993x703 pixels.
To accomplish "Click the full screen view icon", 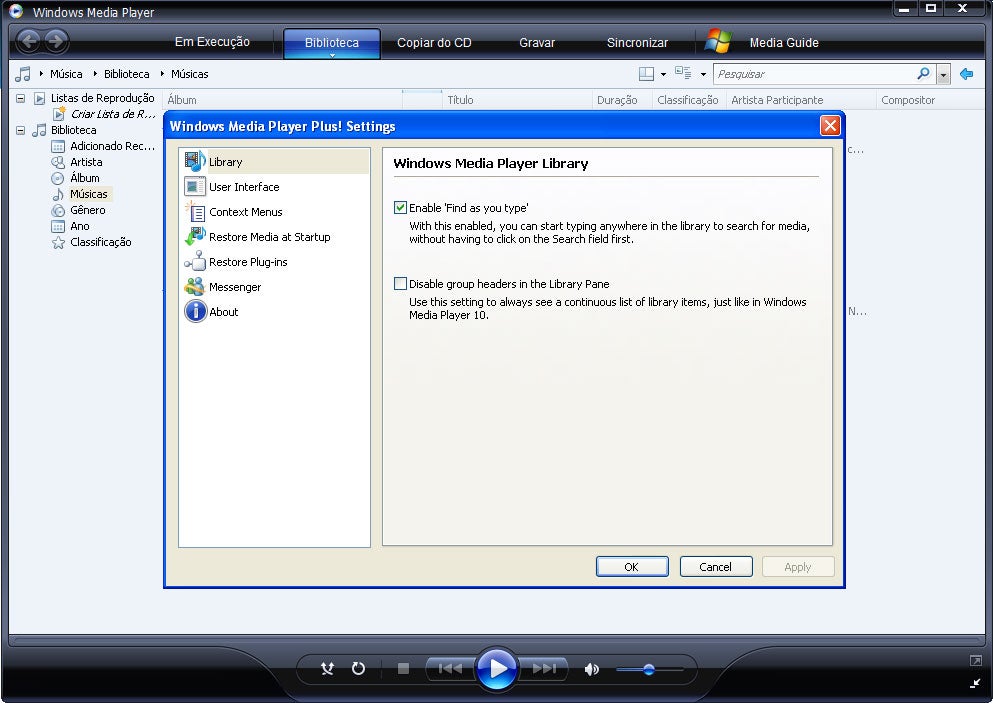I will point(975,661).
